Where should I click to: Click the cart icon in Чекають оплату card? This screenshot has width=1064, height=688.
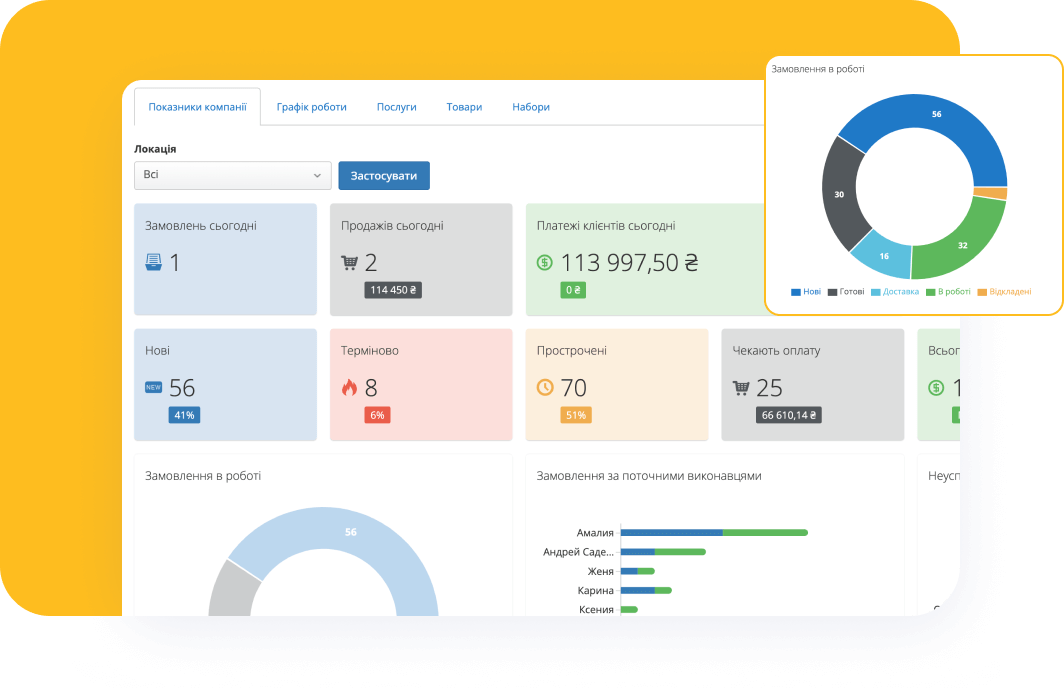click(x=741, y=388)
